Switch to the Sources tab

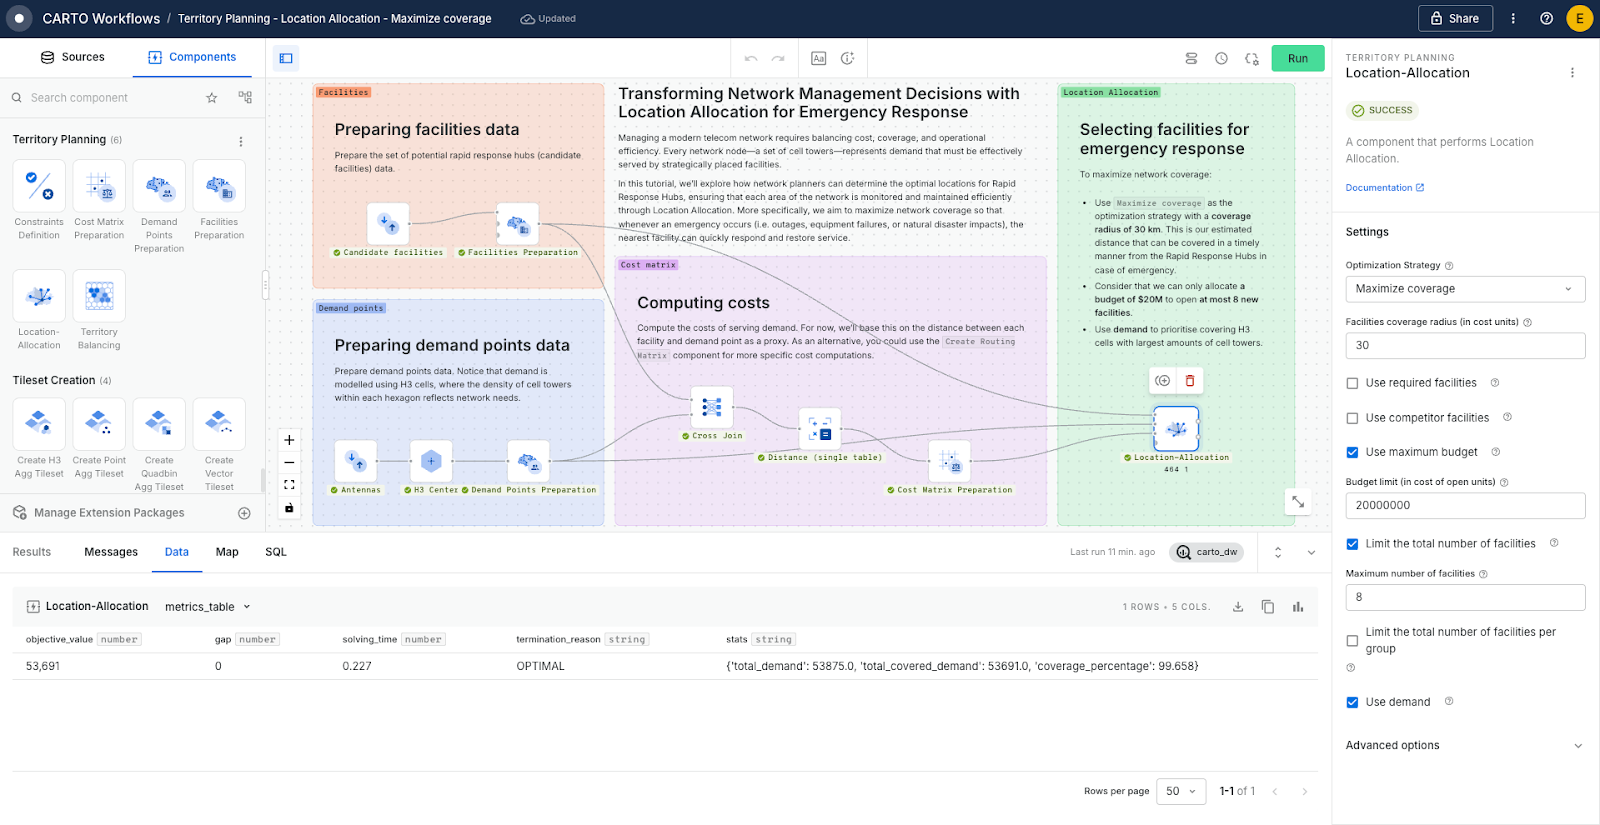coord(72,57)
